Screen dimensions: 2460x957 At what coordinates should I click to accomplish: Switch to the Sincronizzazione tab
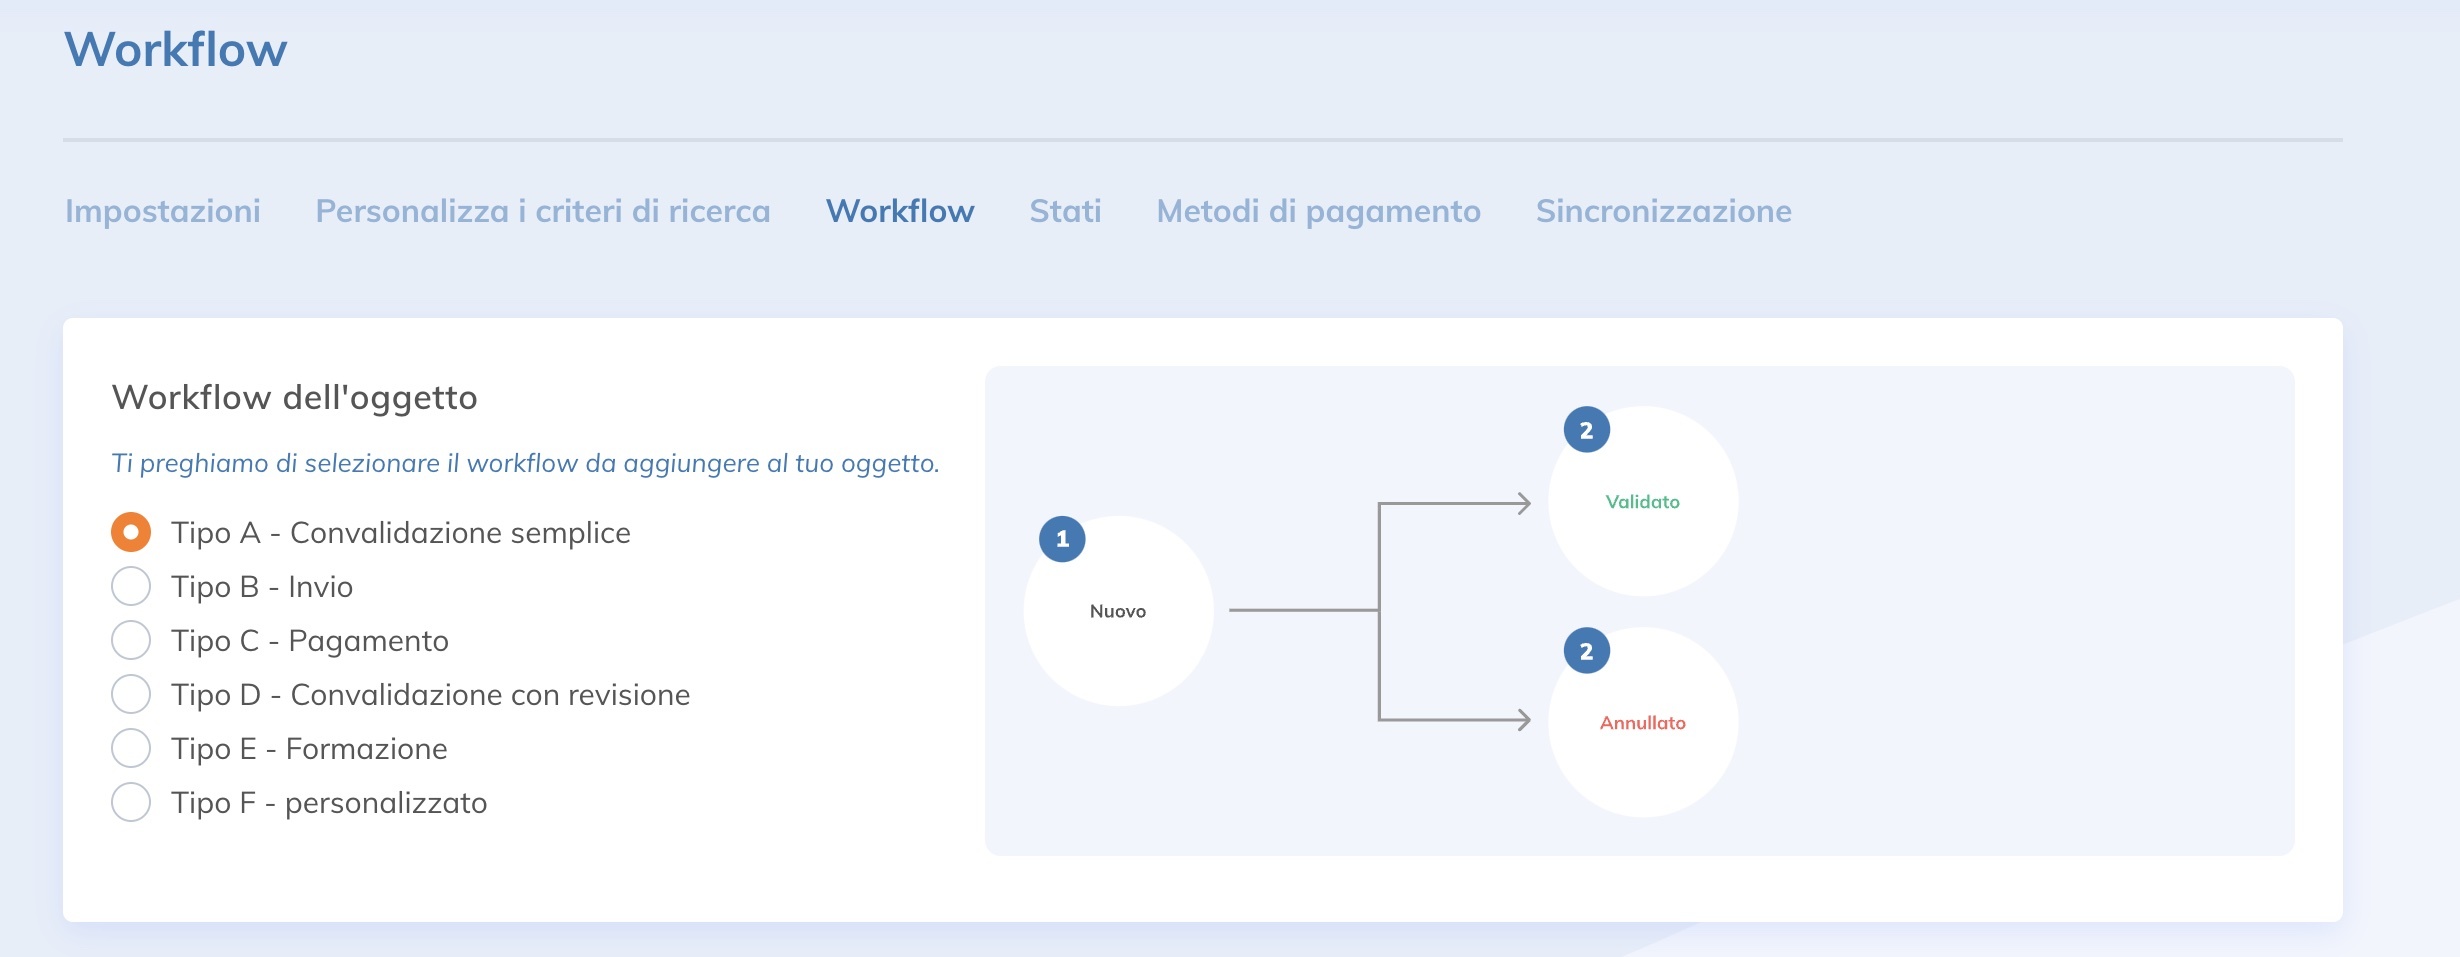pos(1663,211)
